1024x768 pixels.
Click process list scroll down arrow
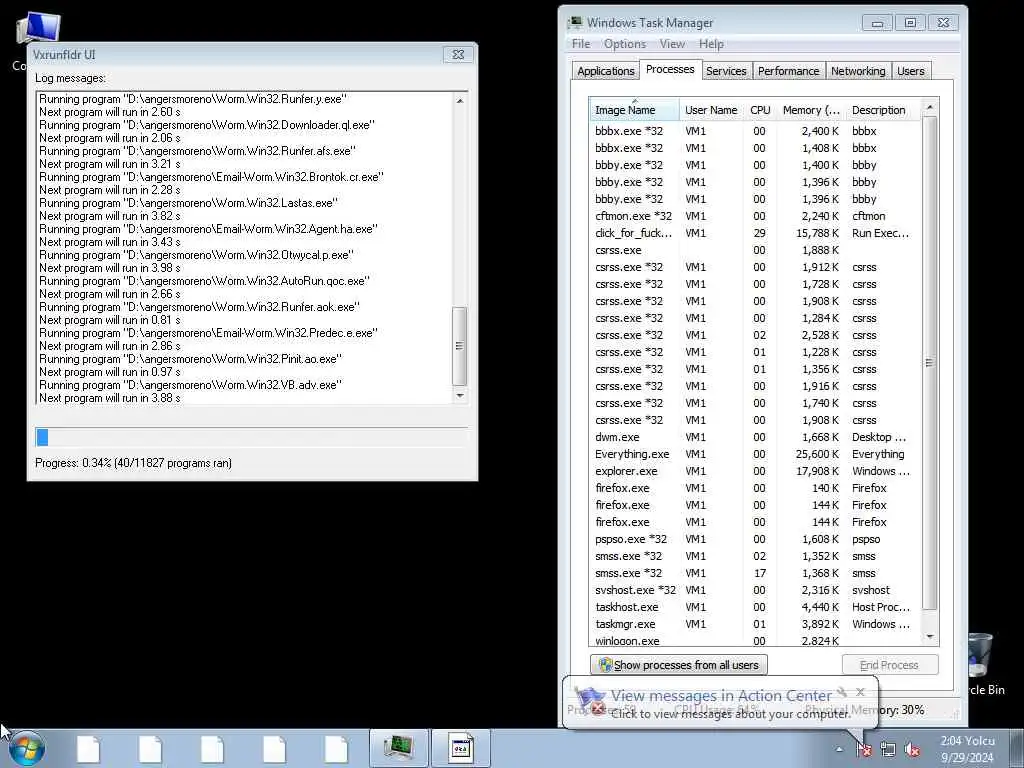[930, 637]
